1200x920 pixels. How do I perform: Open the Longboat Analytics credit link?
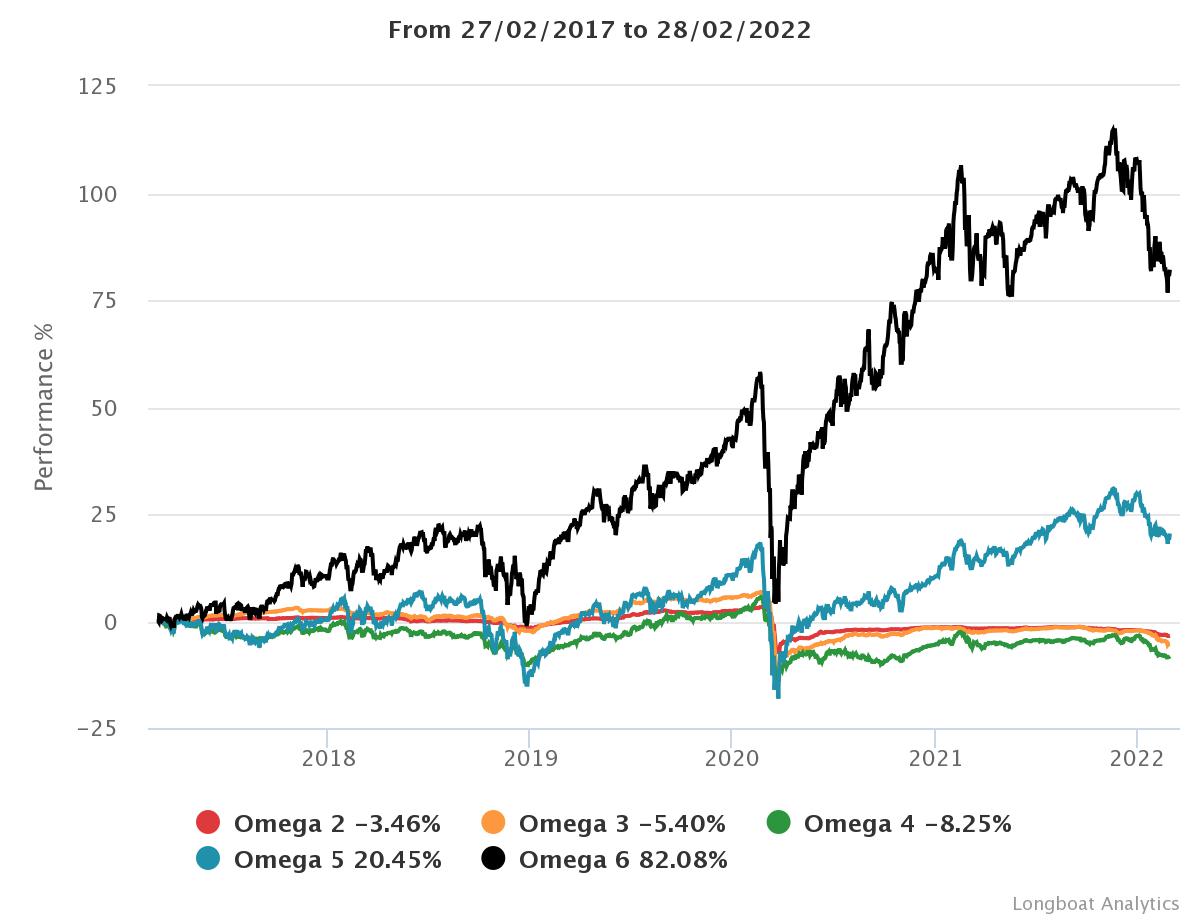[1095, 903]
